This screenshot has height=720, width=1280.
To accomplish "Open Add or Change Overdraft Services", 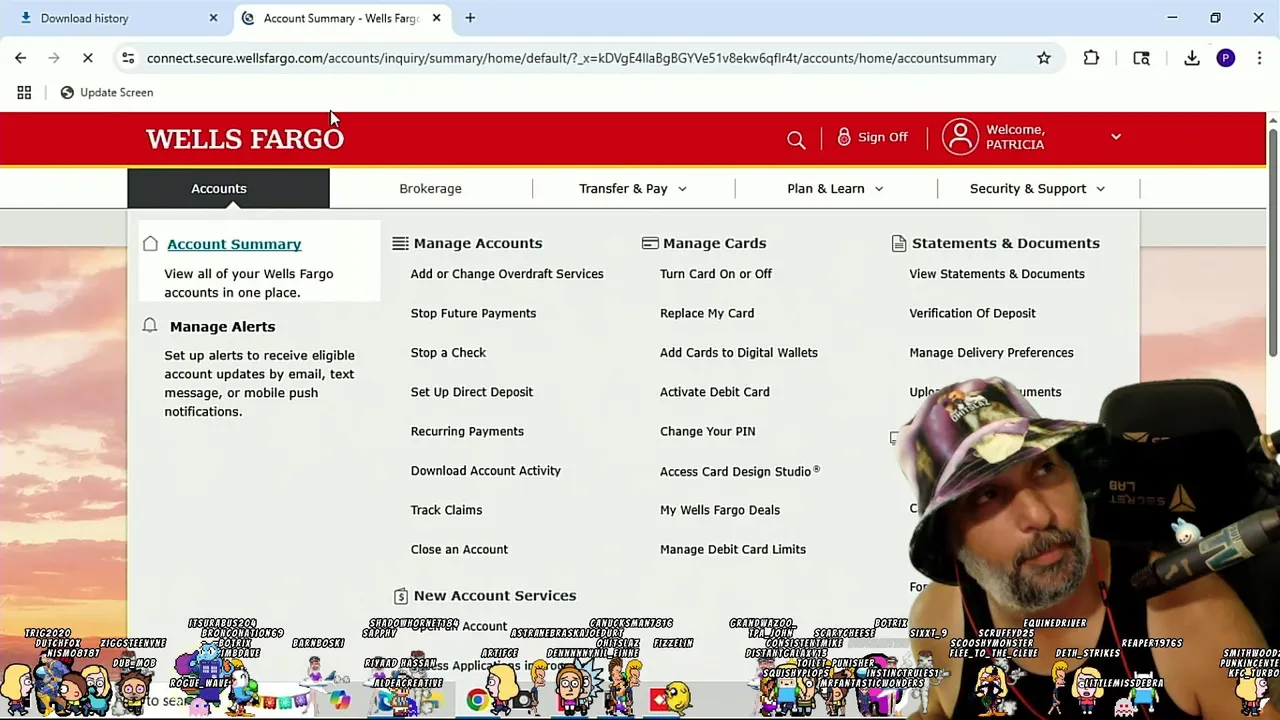I will [507, 274].
